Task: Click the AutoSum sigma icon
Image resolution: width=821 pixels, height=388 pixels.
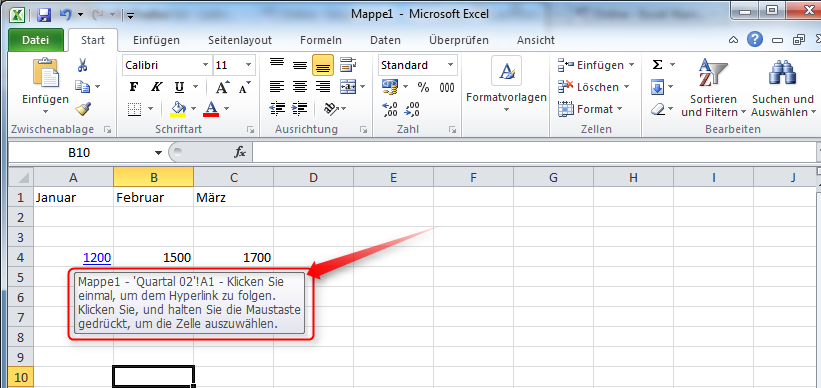Action: (x=658, y=65)
